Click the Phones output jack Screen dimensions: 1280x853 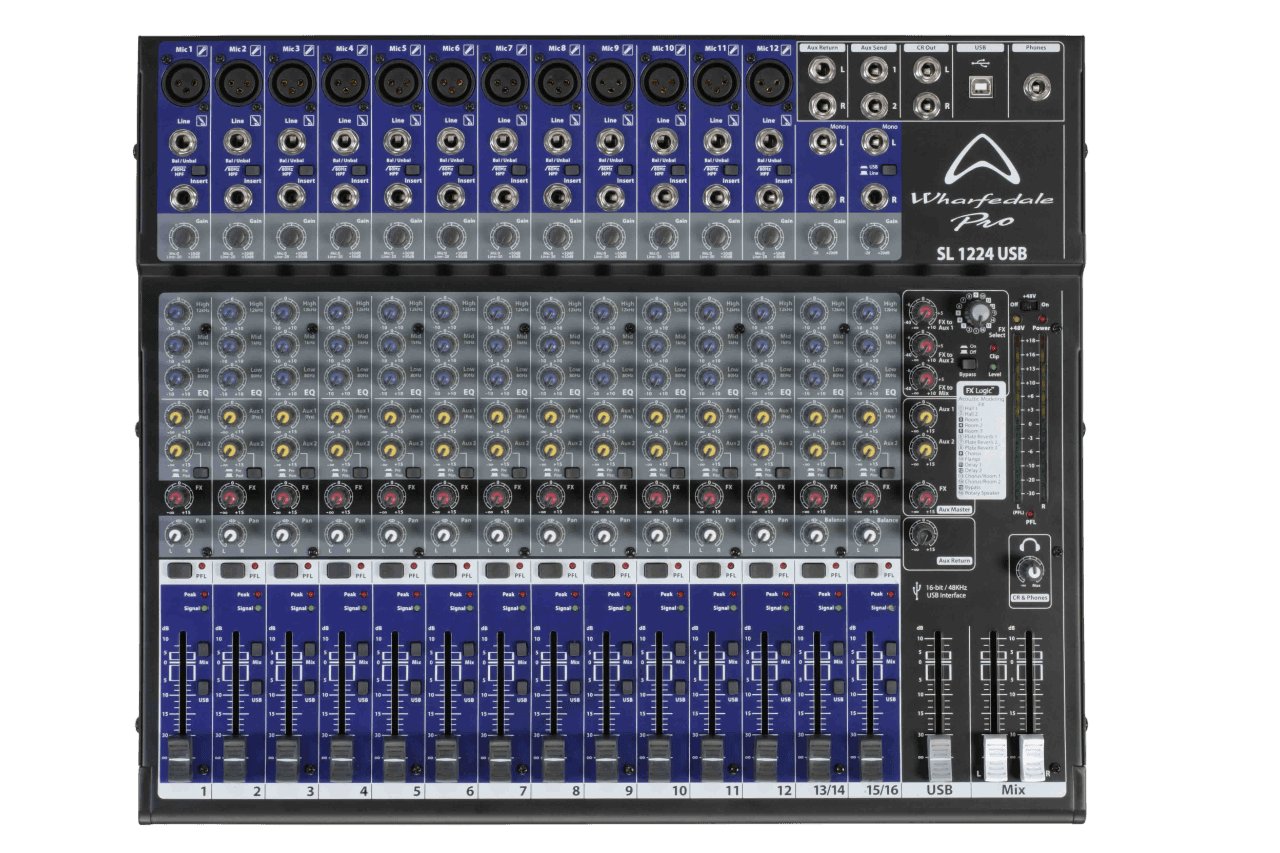point(1037,86)
